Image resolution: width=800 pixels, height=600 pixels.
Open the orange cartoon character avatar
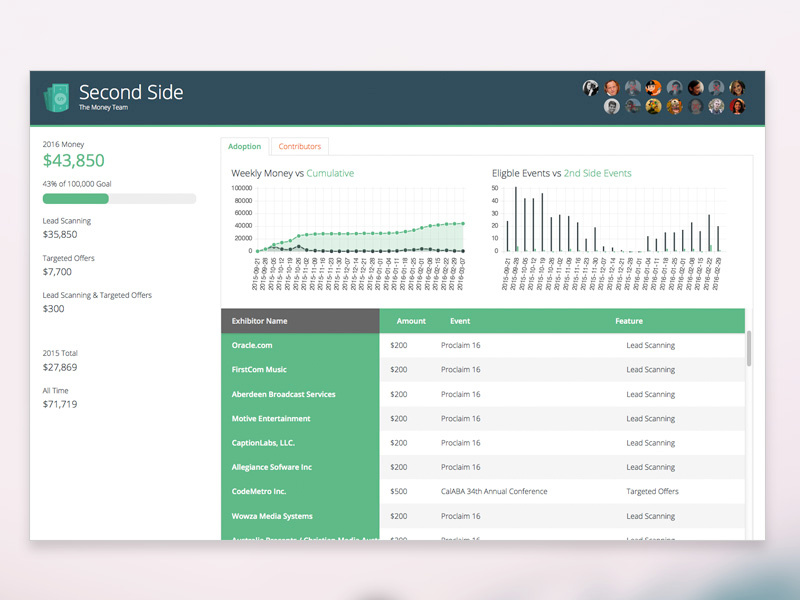(653, 88)
